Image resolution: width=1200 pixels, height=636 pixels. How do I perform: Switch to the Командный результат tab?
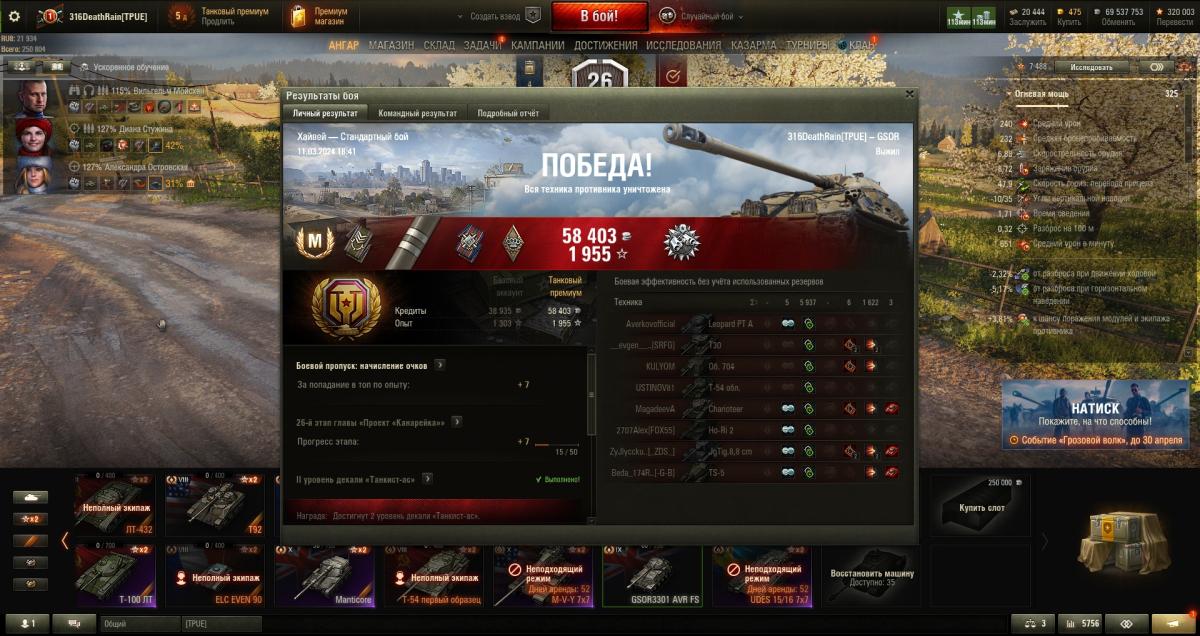[418, 113]
